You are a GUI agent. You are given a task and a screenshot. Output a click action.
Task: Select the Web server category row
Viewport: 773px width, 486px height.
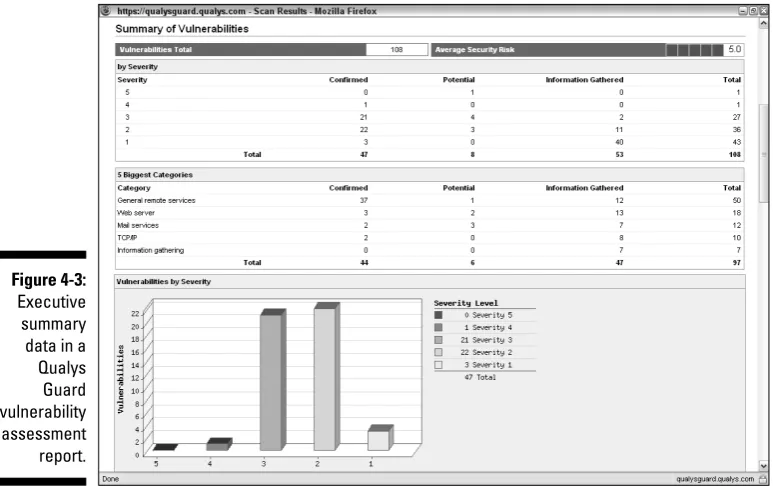click(429, 213)
